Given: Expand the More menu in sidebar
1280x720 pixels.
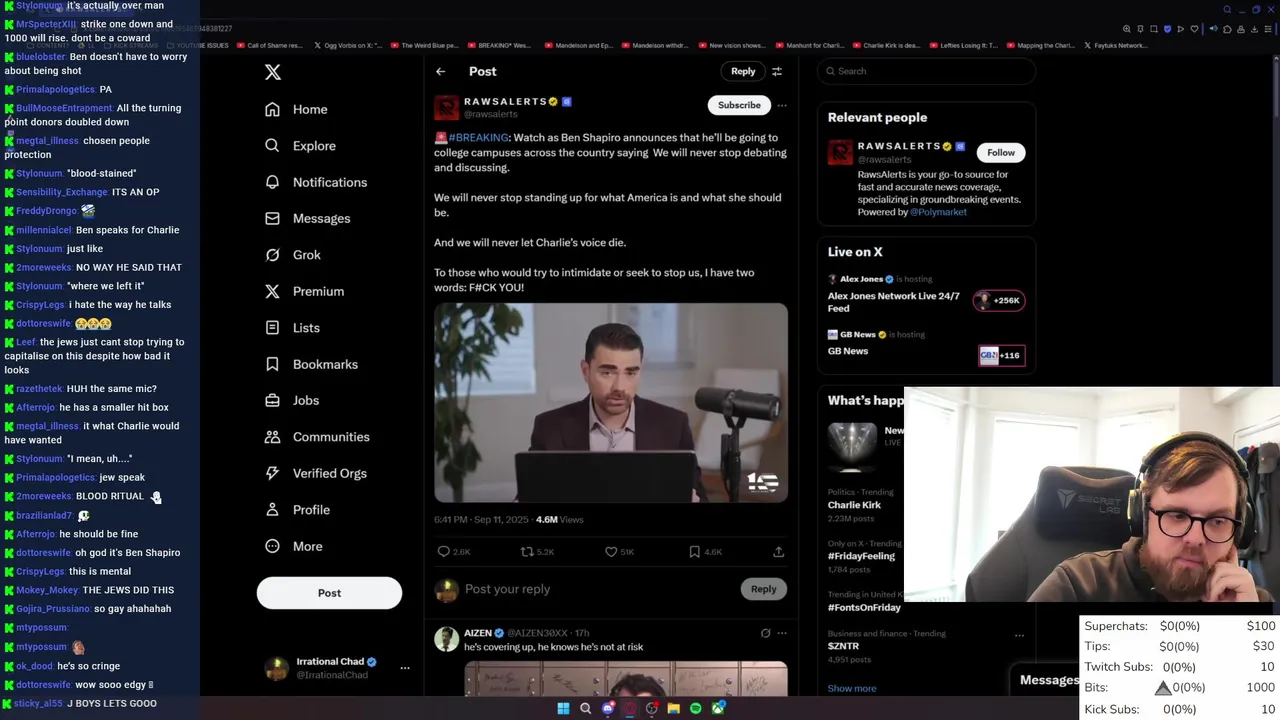Looking at the screenshot, I should click(293, 546).
